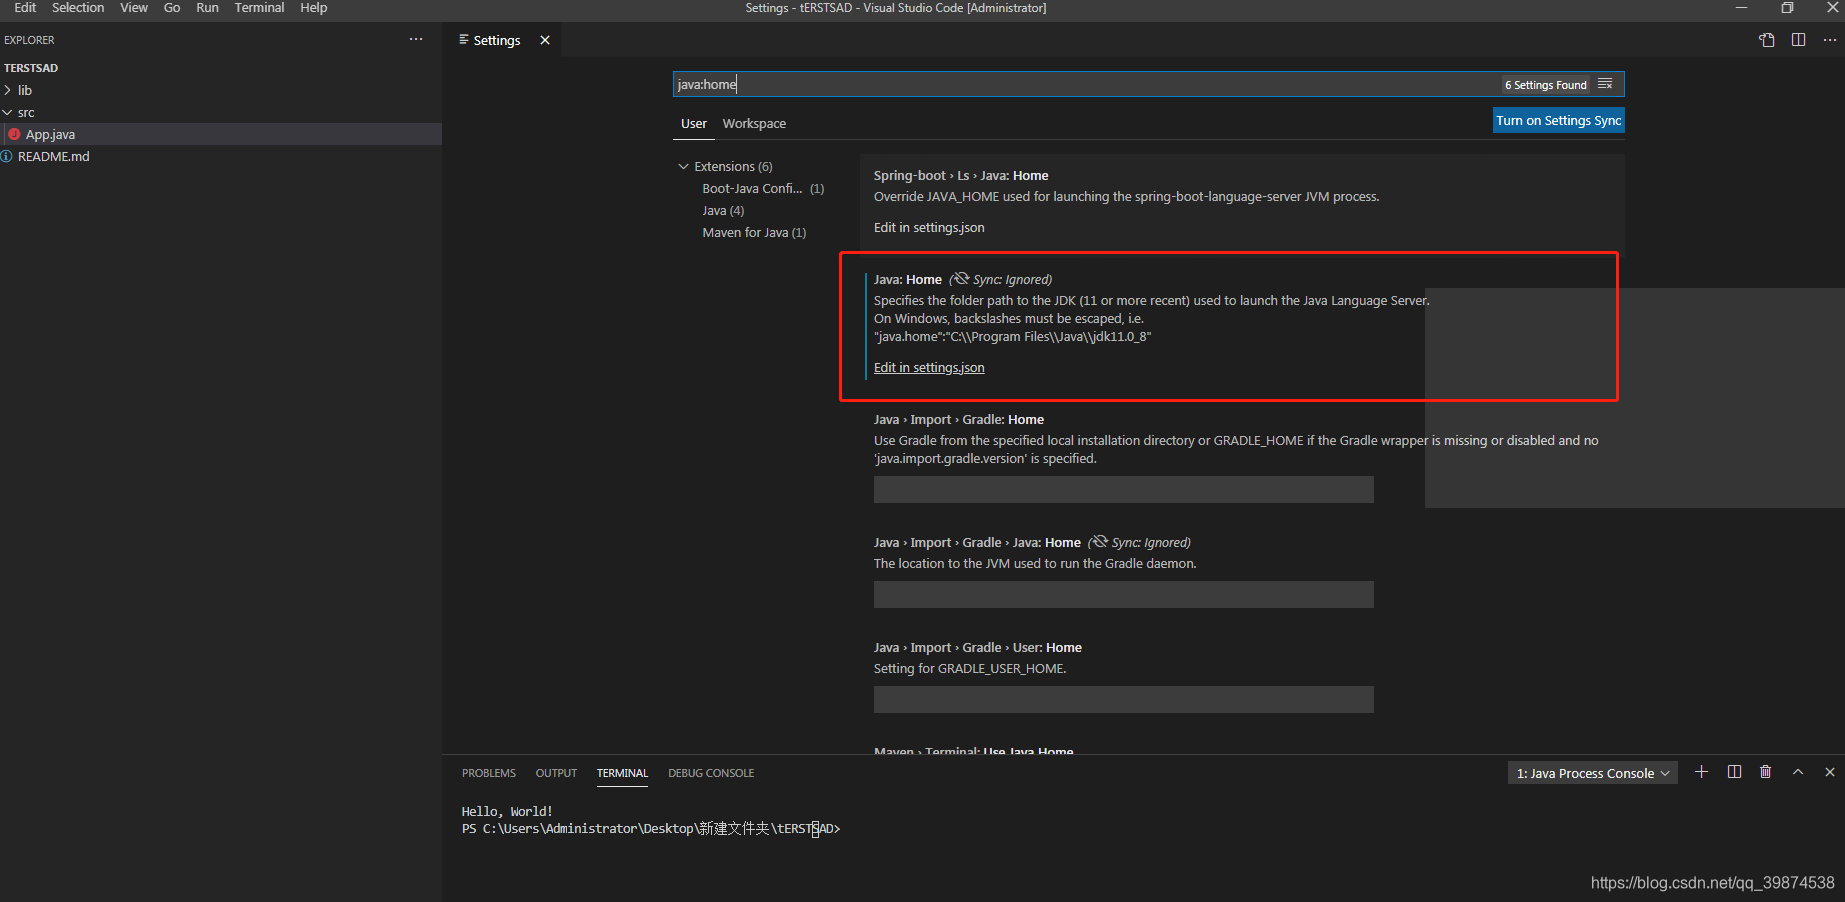Split the editor to the right
Image resolution: width=1845 pixels, height=902 pixels.
[1798, 40]
